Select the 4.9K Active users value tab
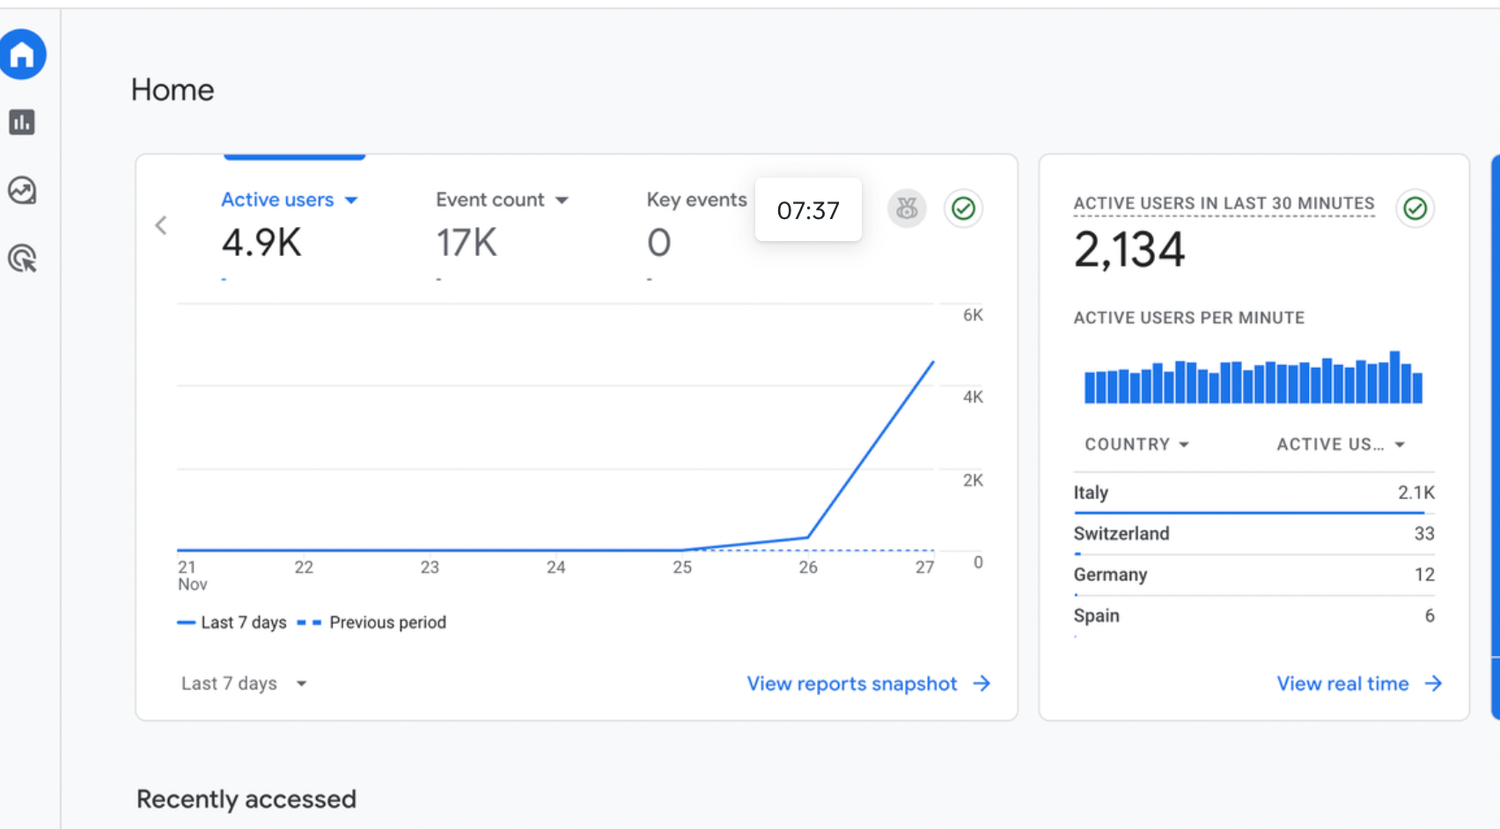The width and height of the screenshot is (1500, 829). point(261,242)
